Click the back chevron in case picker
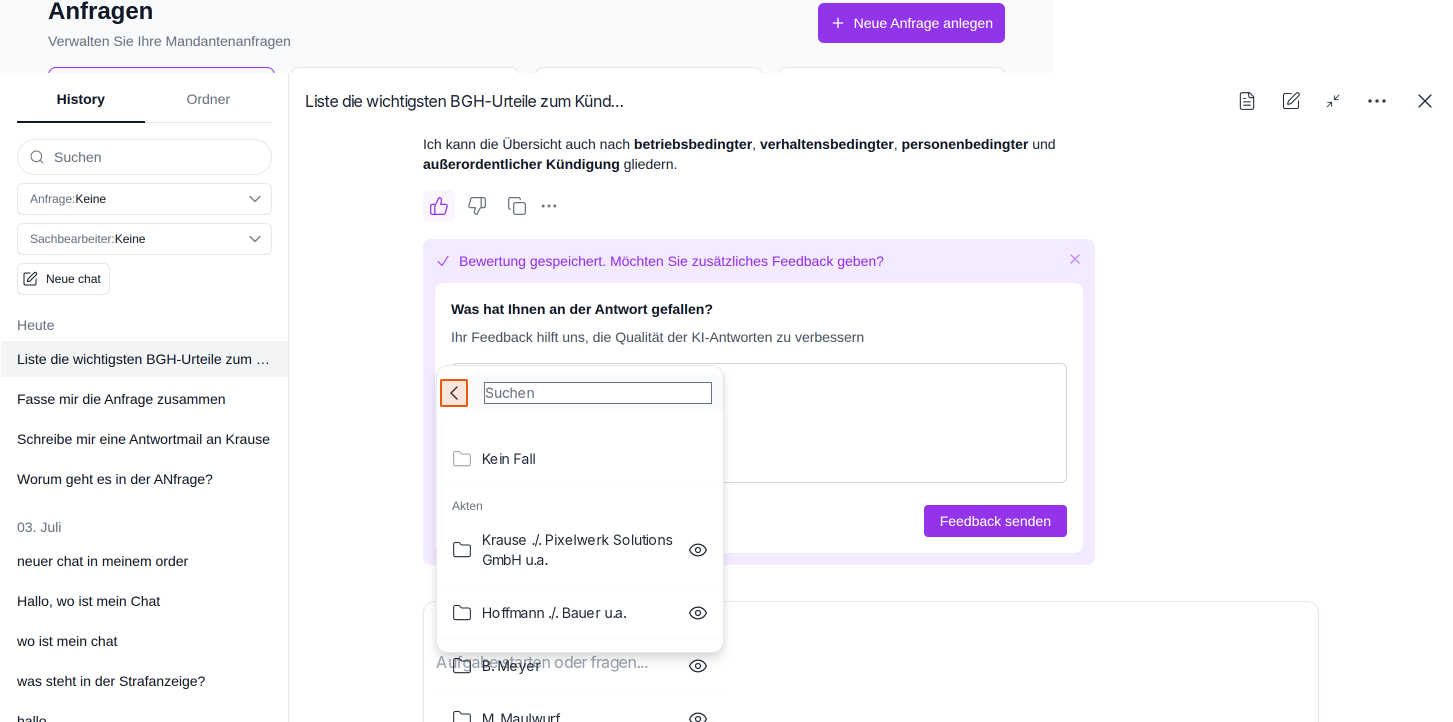 pos(454,393)
